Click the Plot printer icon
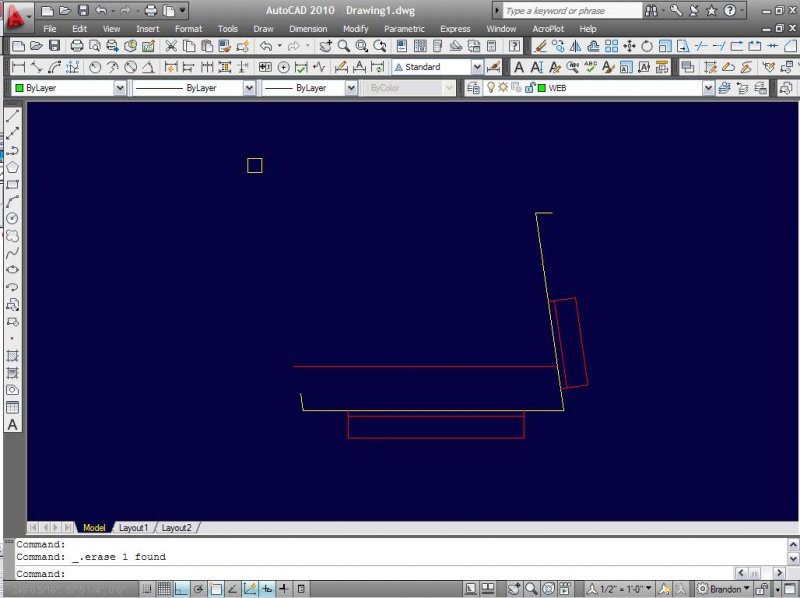Viewport: 800px width, 598px height. [x=77, y=46]
